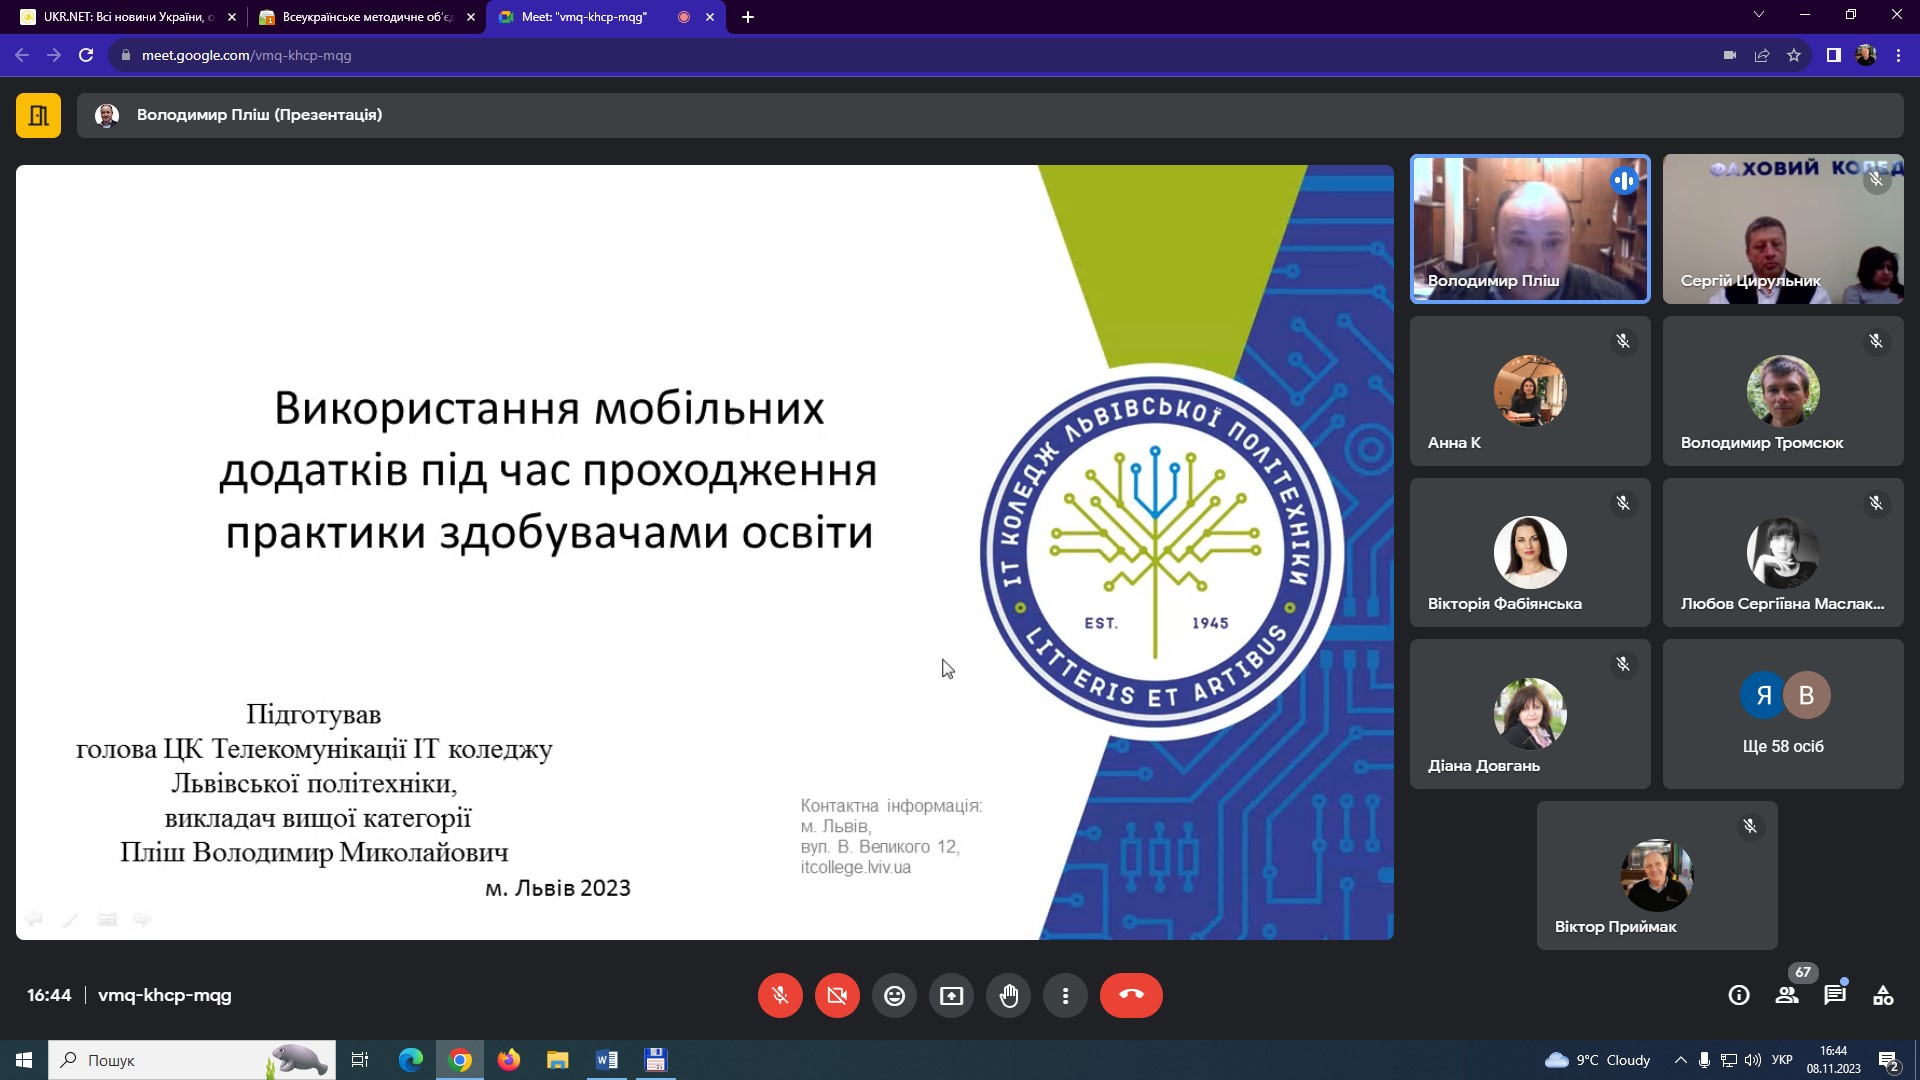Image resolution: width=1920 pixels, height=1080 pixels.
Task: Open the Activities icon
Action: click(1883, 995)
